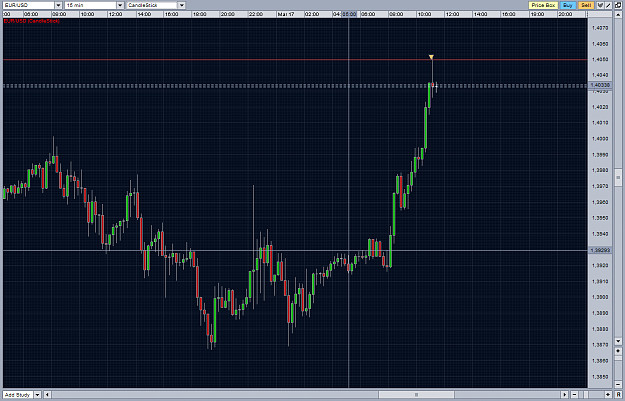Click the horizontal zoom expand arrows button
Image resolution: width=625 pixels, height=401 pixels.
tap(608, 394)
